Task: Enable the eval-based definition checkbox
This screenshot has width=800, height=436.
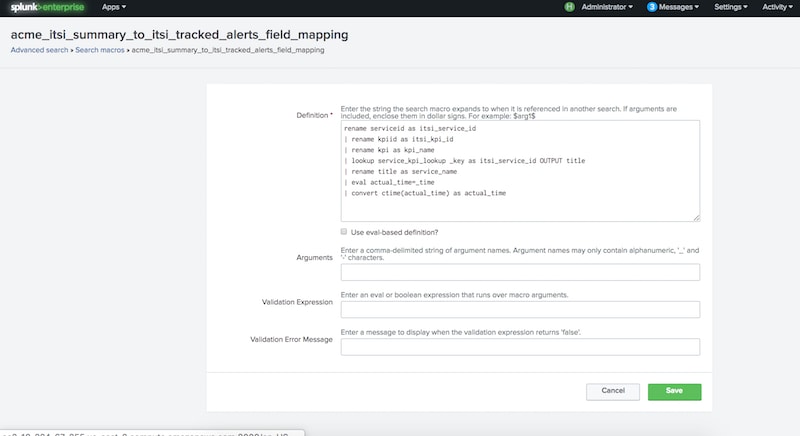Action: (345, 232)
